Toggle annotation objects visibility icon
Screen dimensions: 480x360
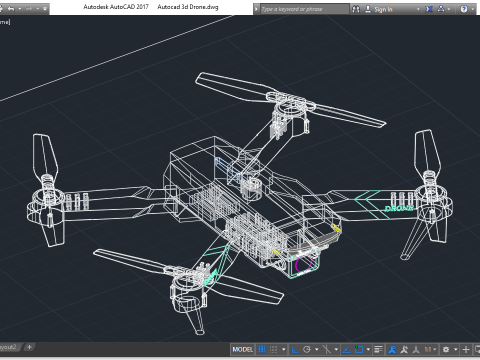point(392,349)
